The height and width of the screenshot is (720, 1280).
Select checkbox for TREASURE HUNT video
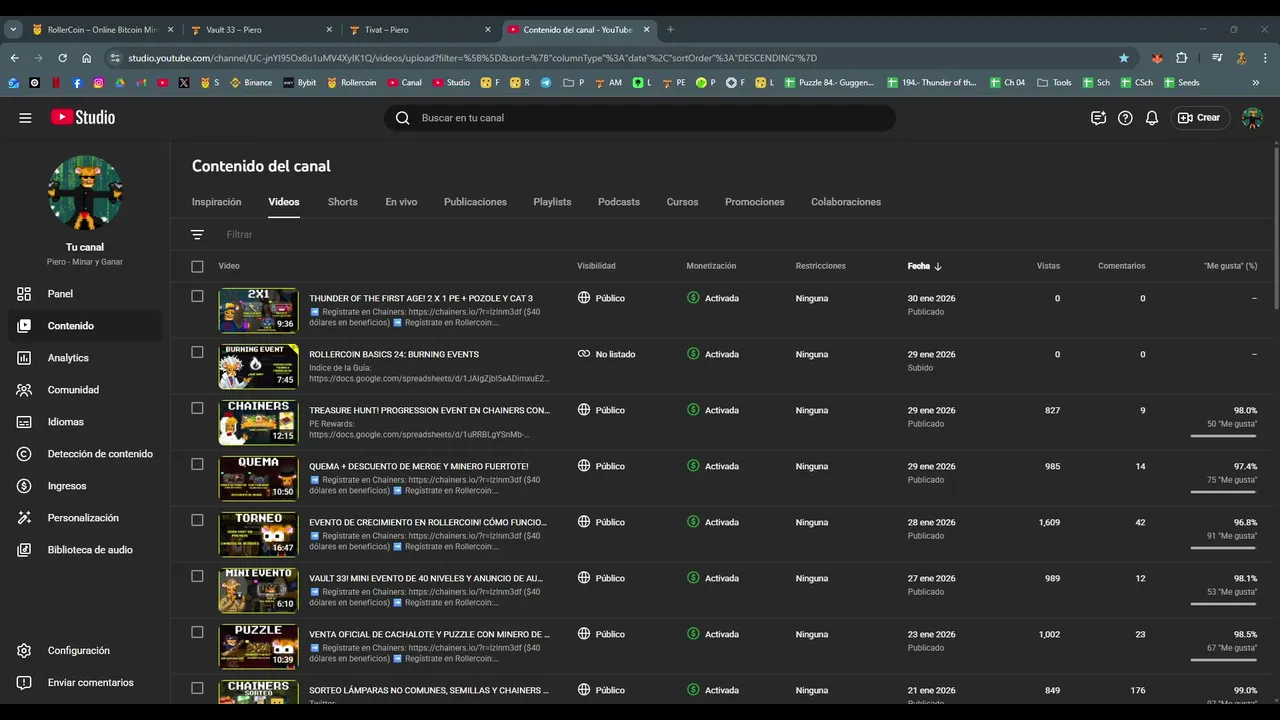pyautogui.click(x=197, y=408)
